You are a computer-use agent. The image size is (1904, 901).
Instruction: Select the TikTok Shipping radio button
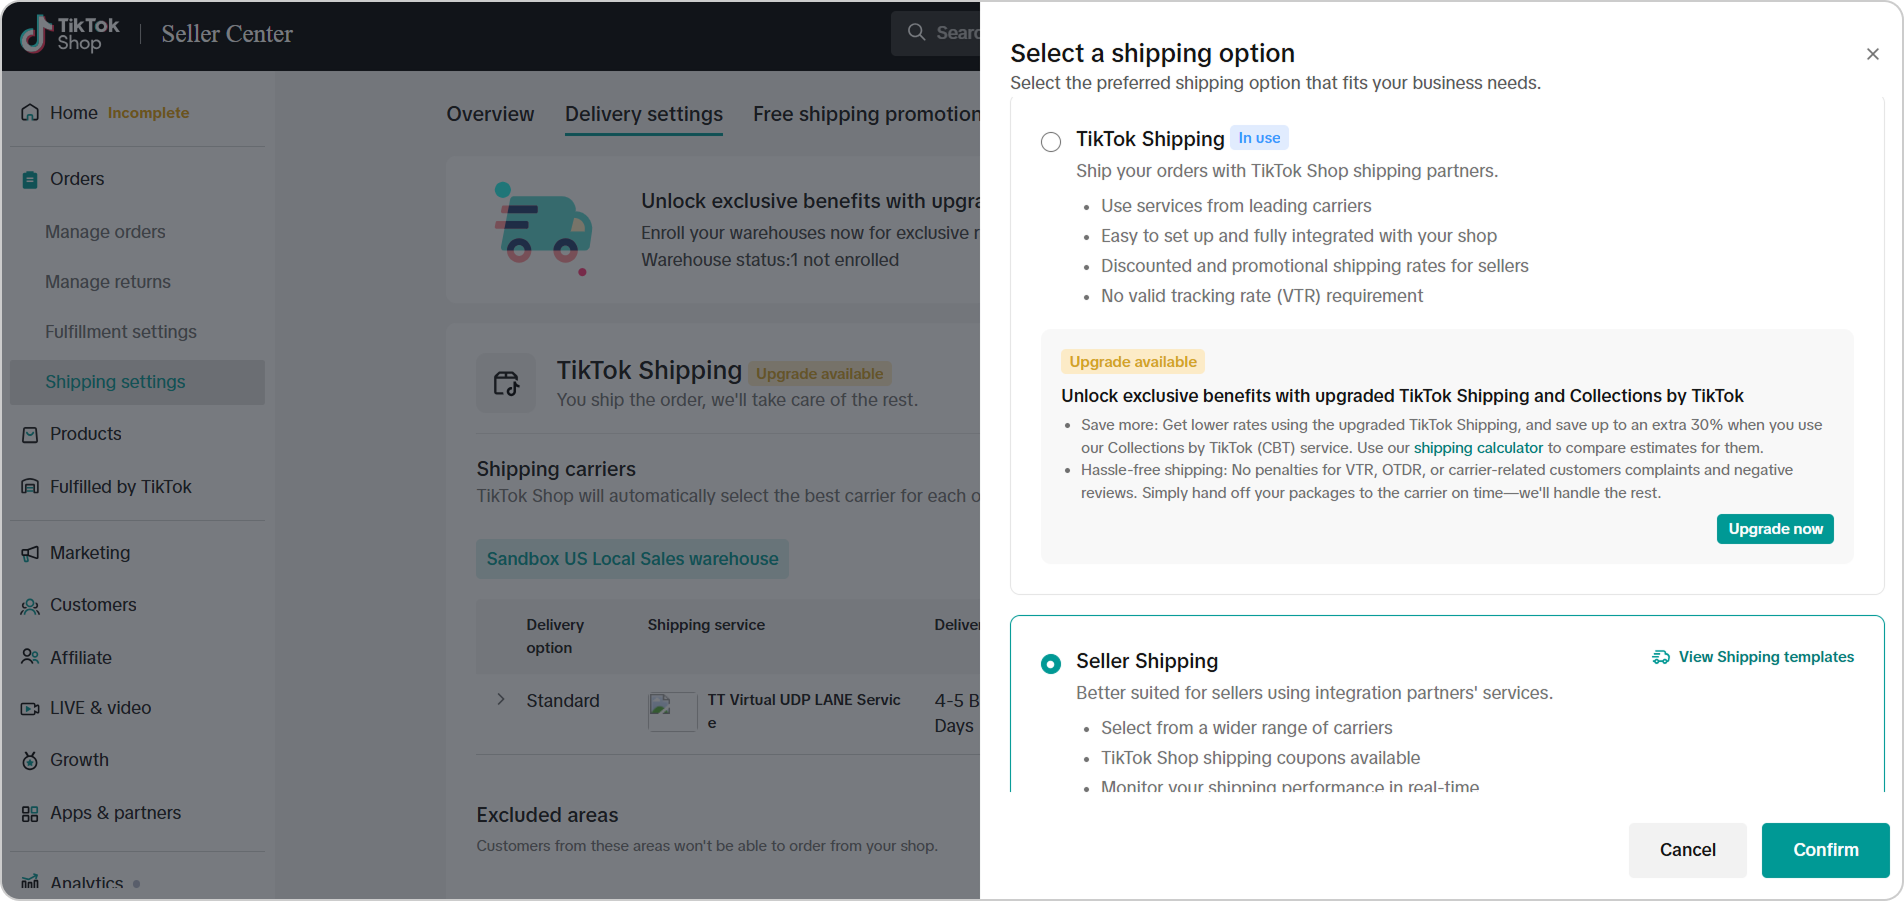(1051, 142)
